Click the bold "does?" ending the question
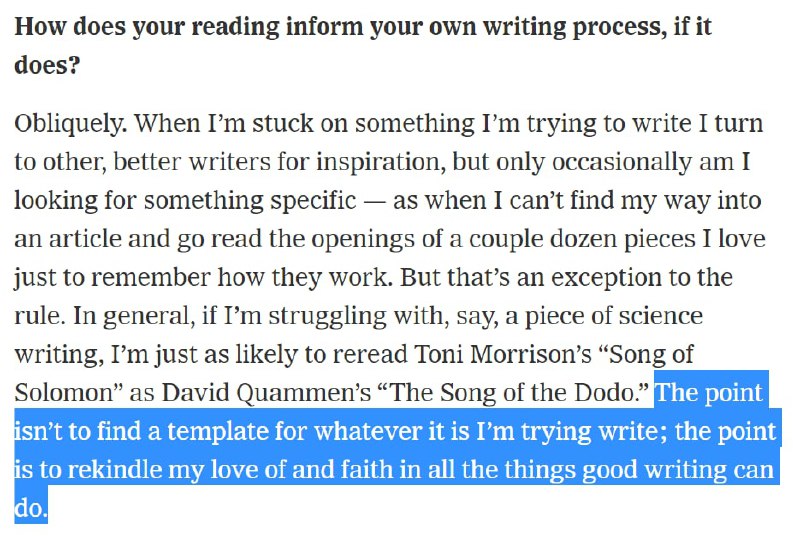The image size is (800, 540). click(47, 65)
